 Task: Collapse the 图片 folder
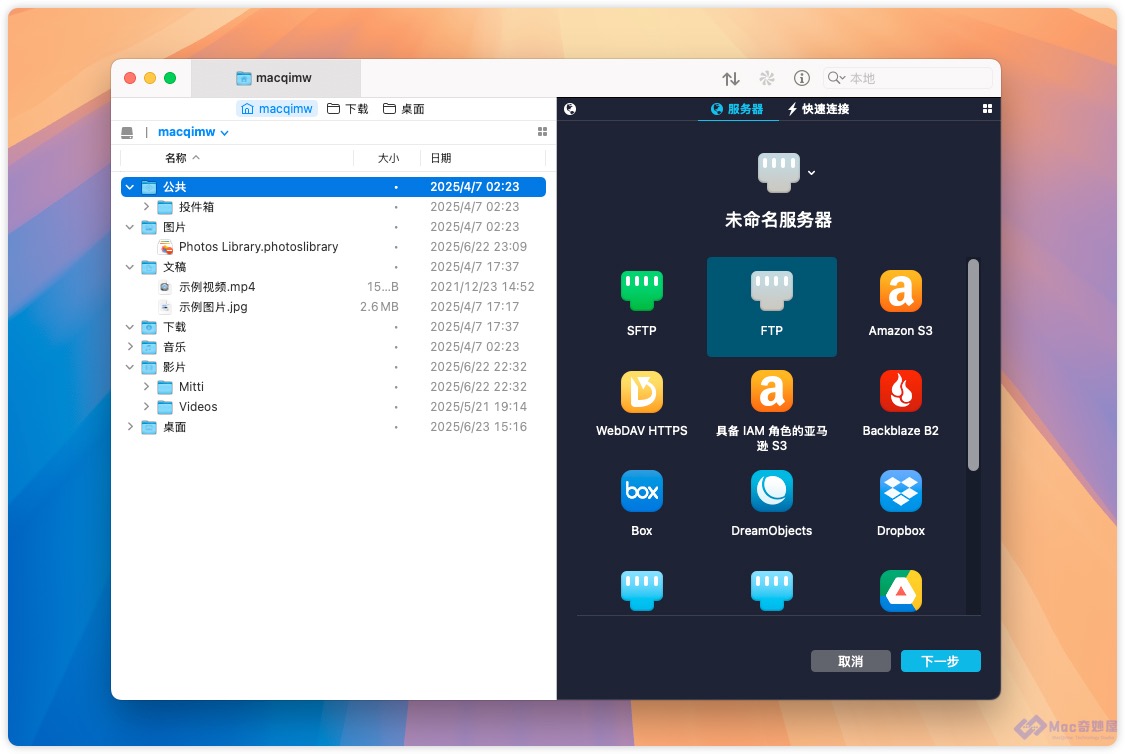tap(130, 227)
